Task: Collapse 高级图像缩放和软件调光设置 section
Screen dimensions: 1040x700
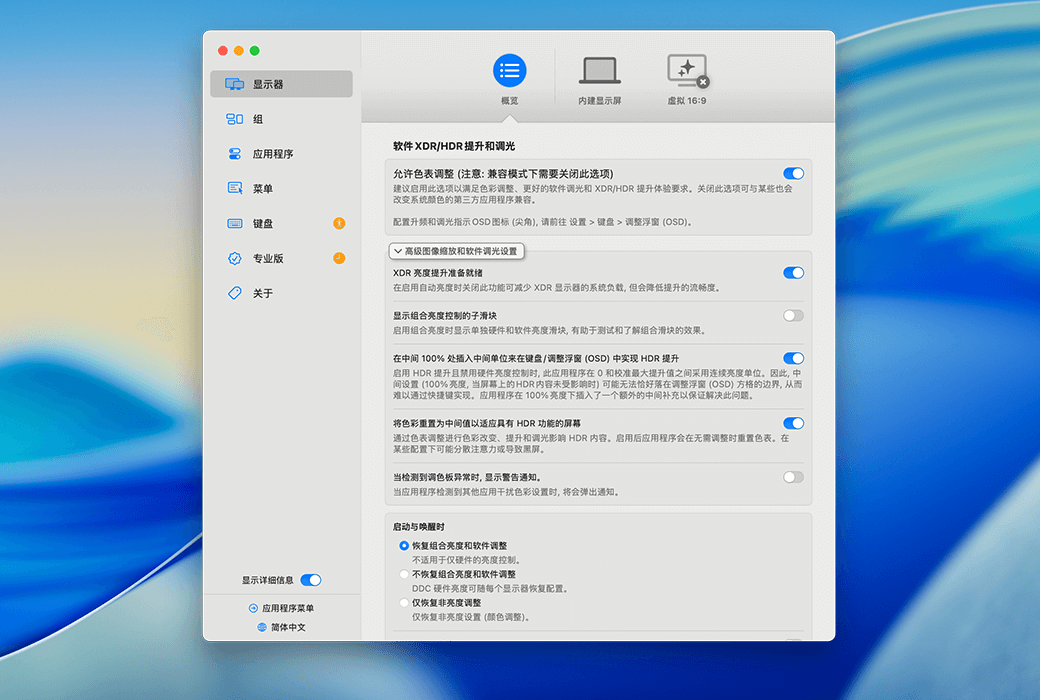Action: click(455, 251)
